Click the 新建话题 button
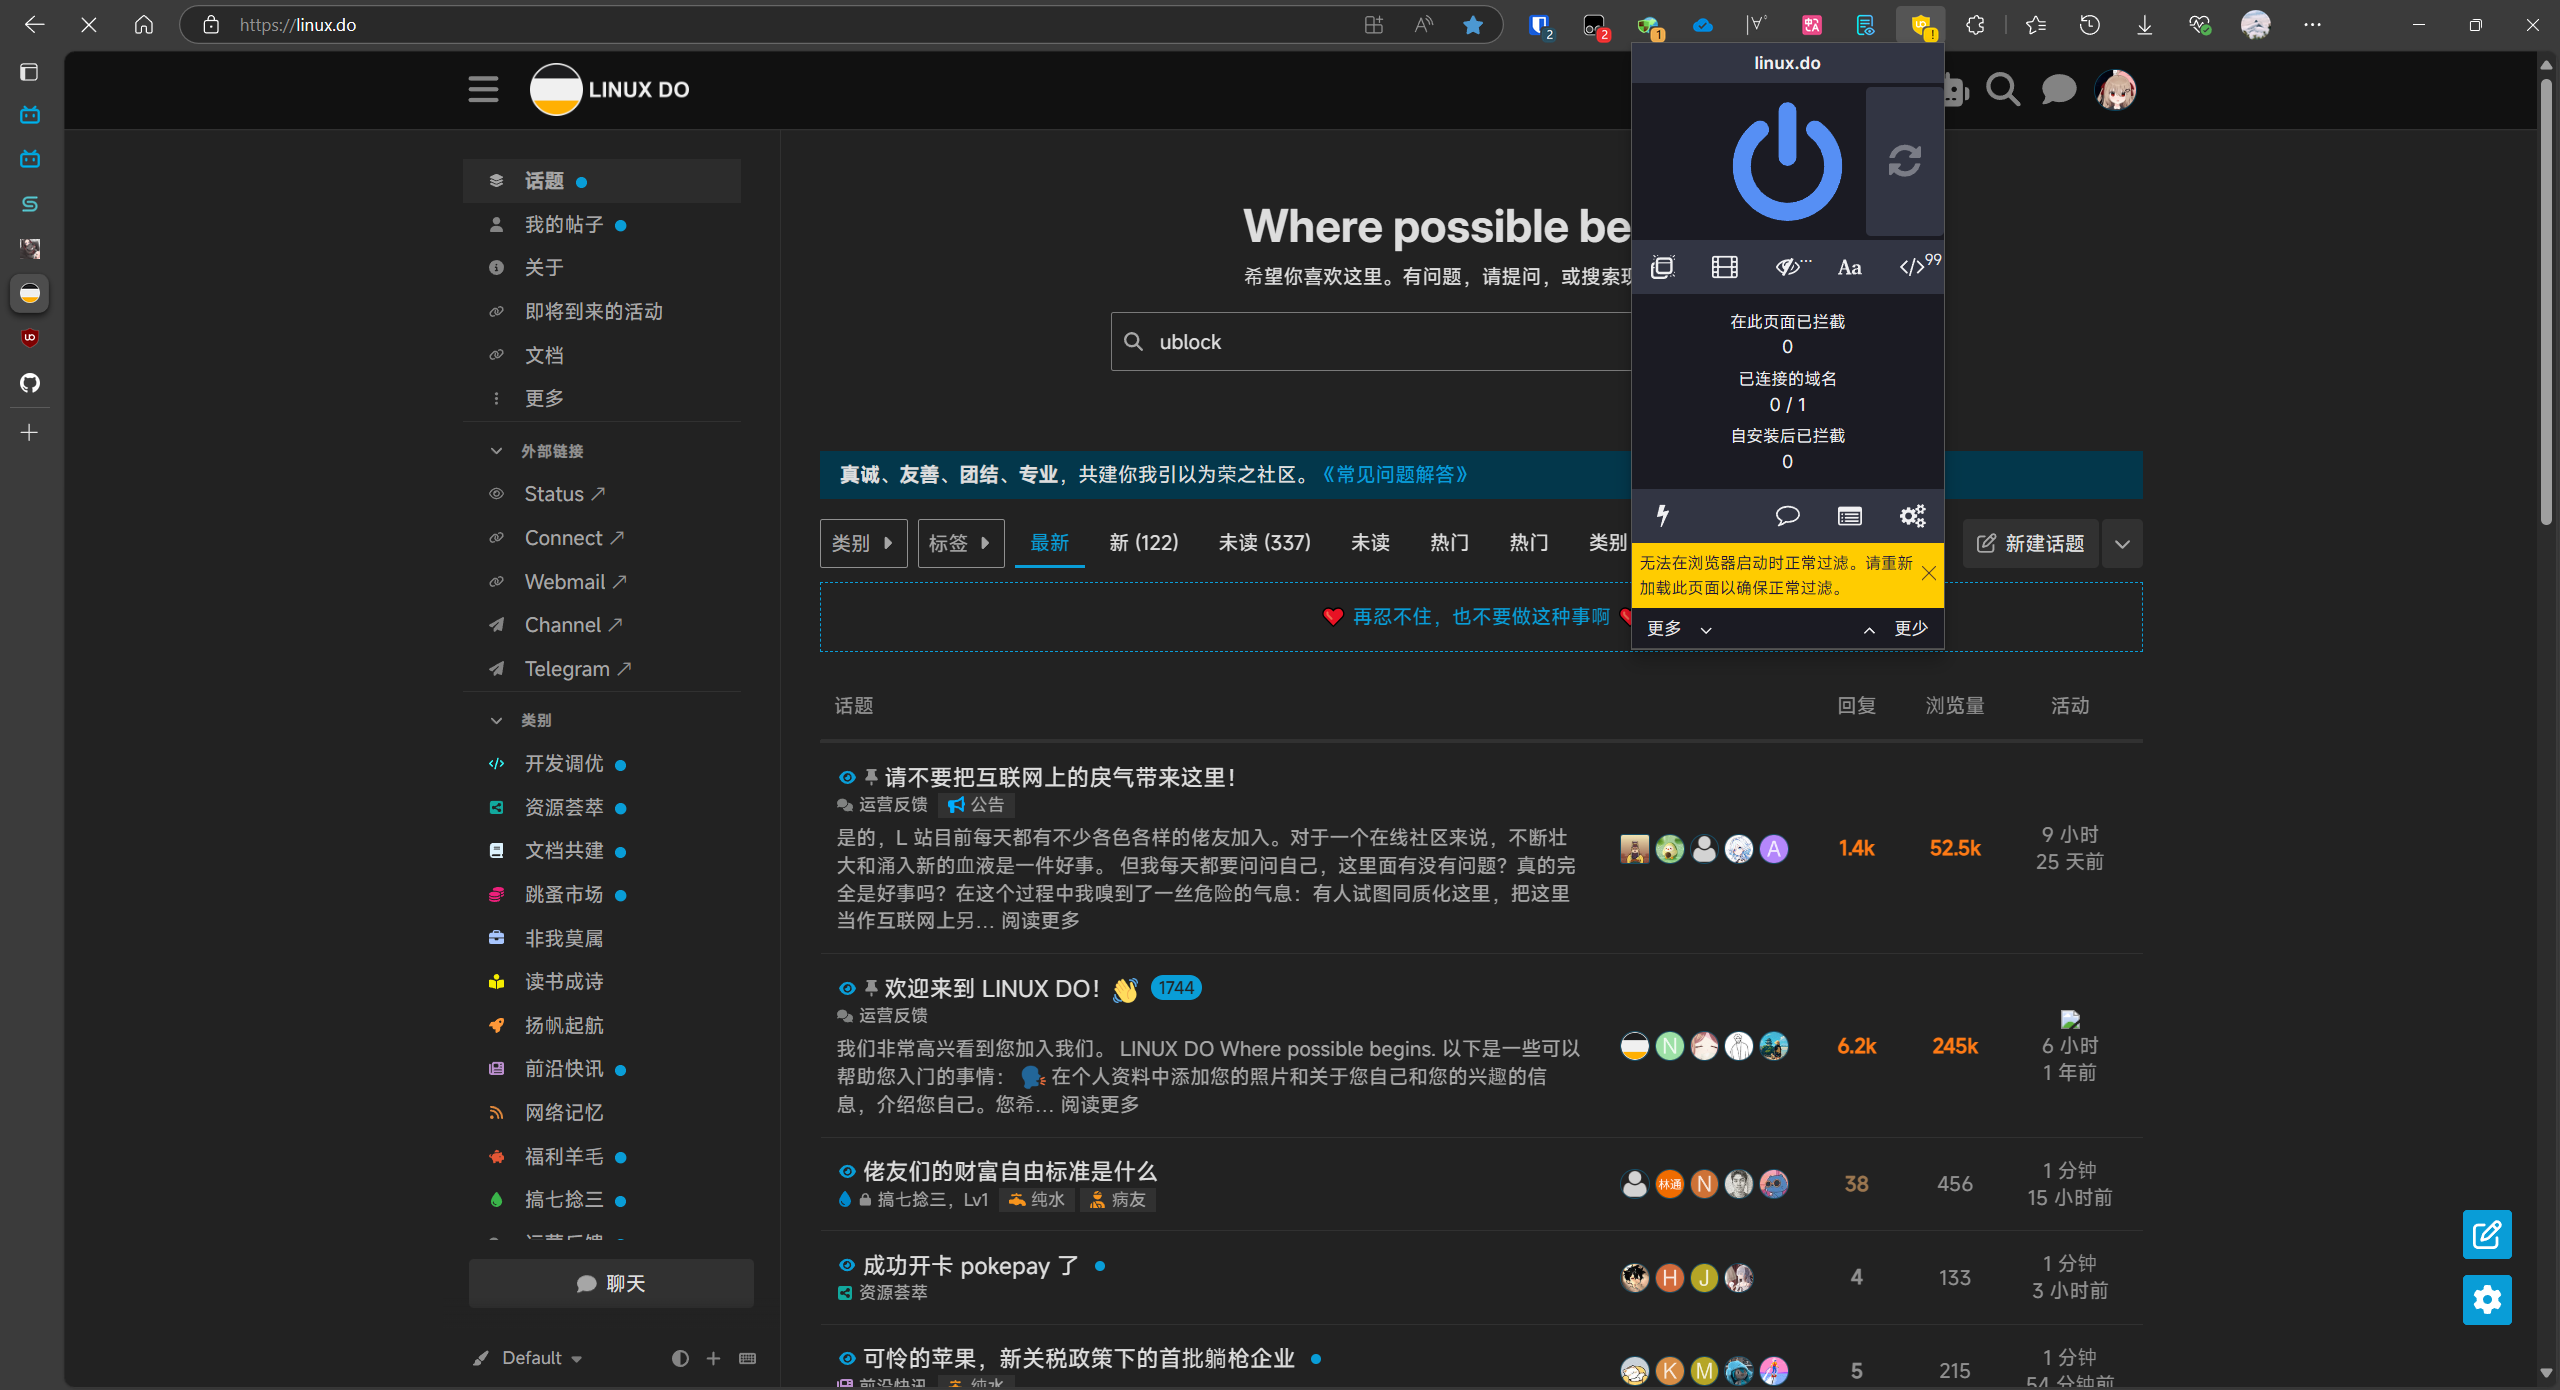This screenshot has height=1390, width=2560. (2030, 543)
